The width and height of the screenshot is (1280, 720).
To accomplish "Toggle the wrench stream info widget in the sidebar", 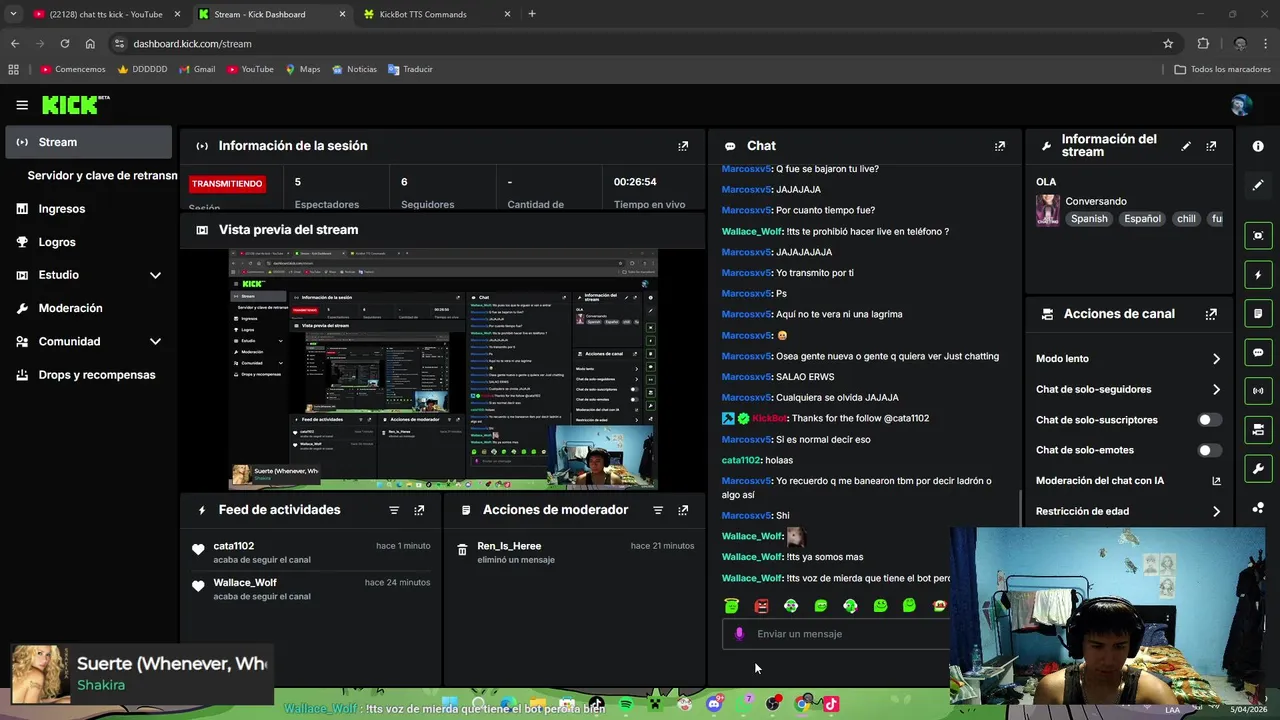I will [1258, 468].
